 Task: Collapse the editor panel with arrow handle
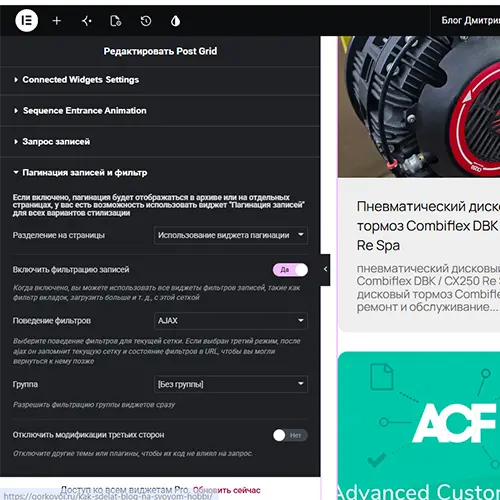tap(325, 269)
